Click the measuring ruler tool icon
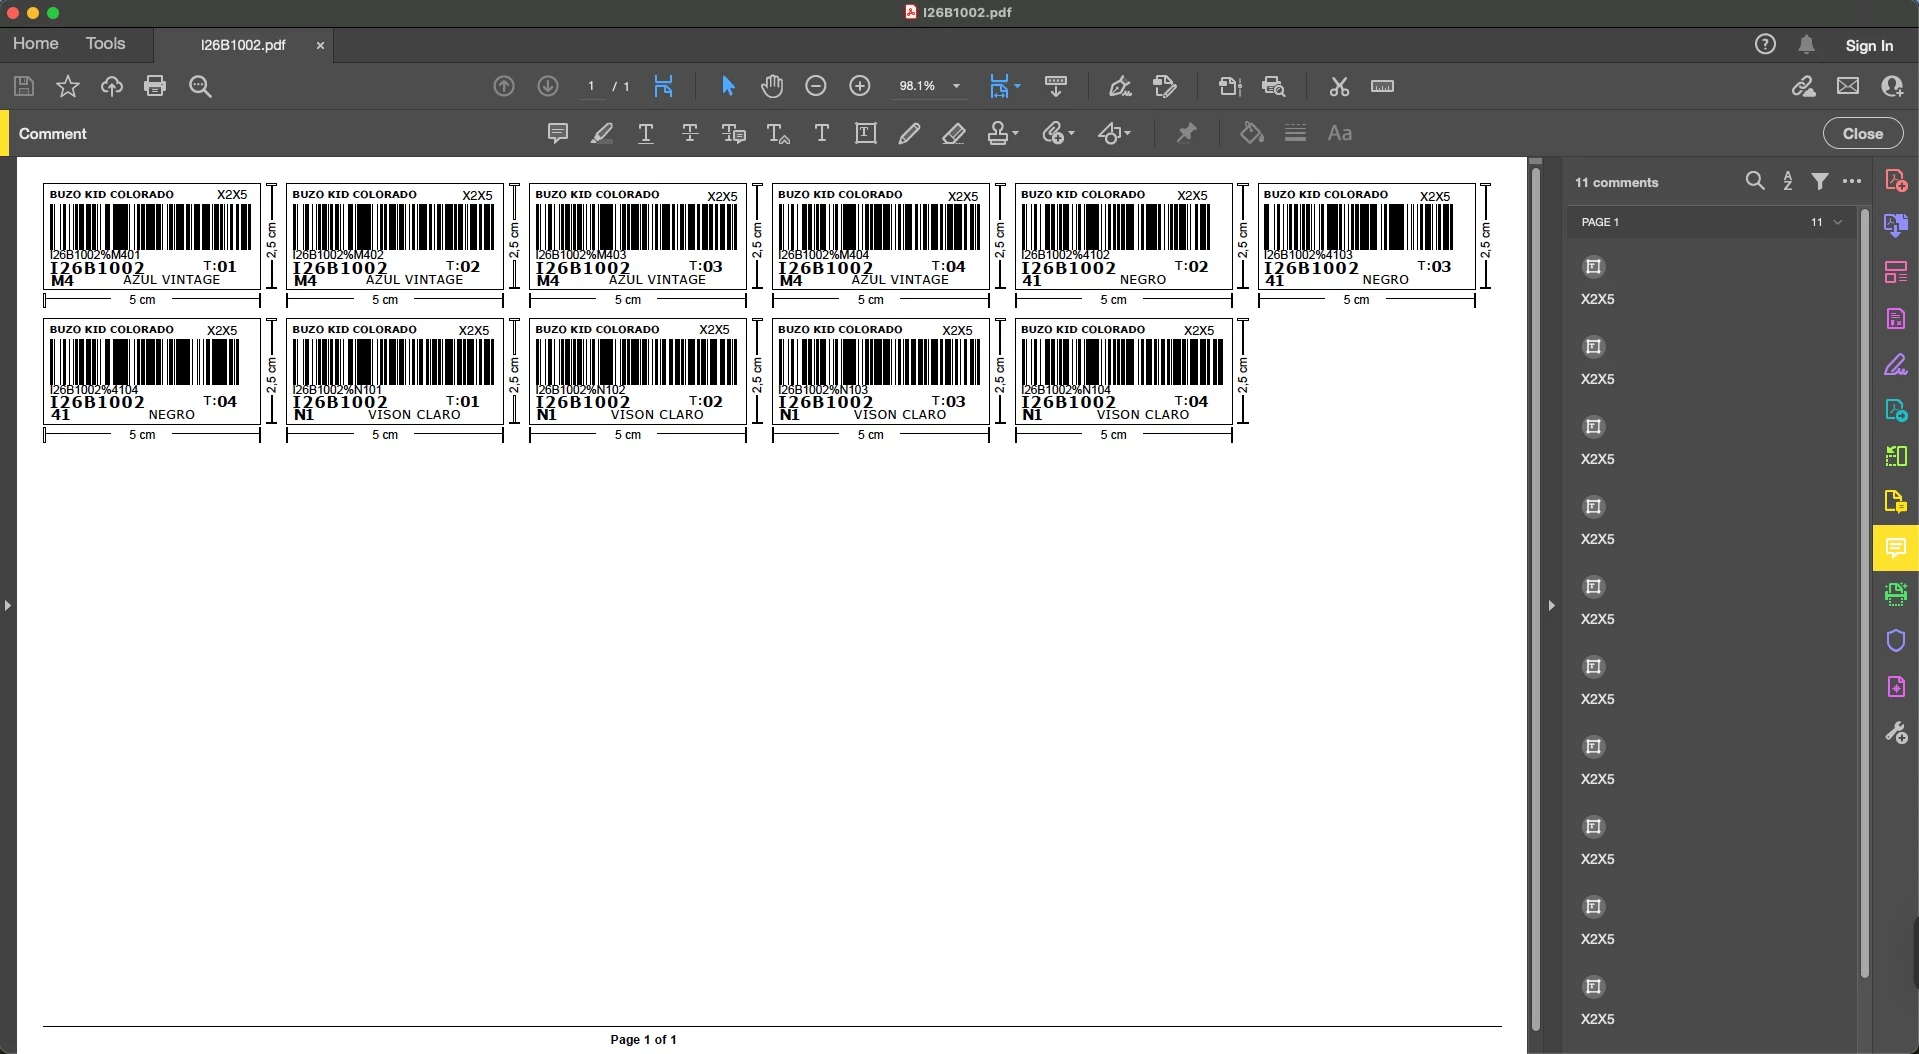 click(x=1382, y=86)
